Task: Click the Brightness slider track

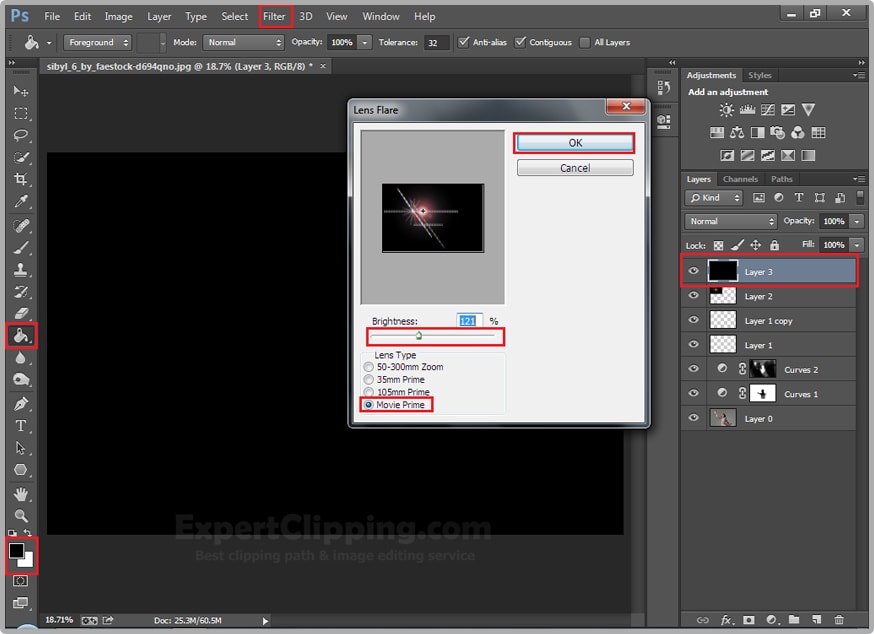Action: click(435, 336)
